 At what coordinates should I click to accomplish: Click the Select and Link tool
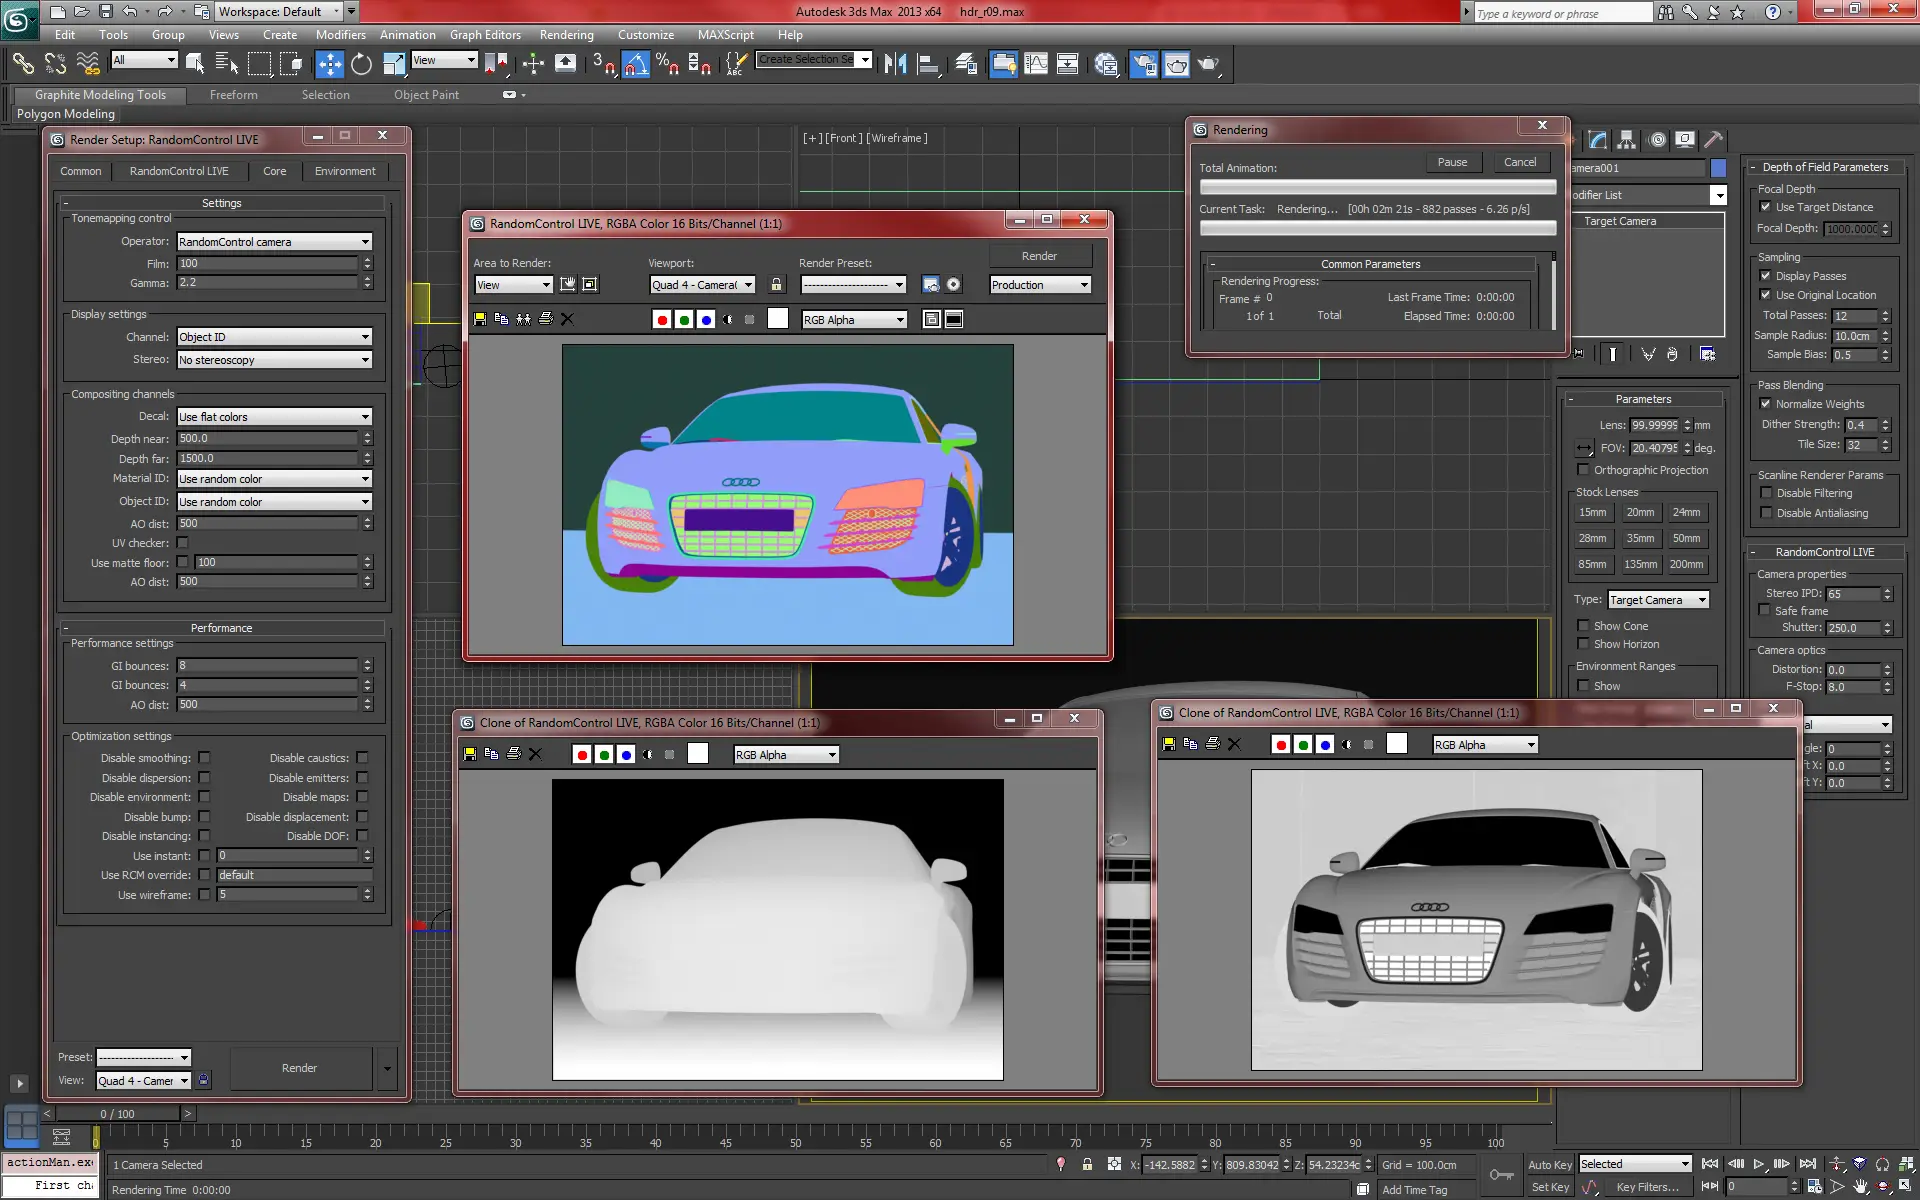pos(23,64)
